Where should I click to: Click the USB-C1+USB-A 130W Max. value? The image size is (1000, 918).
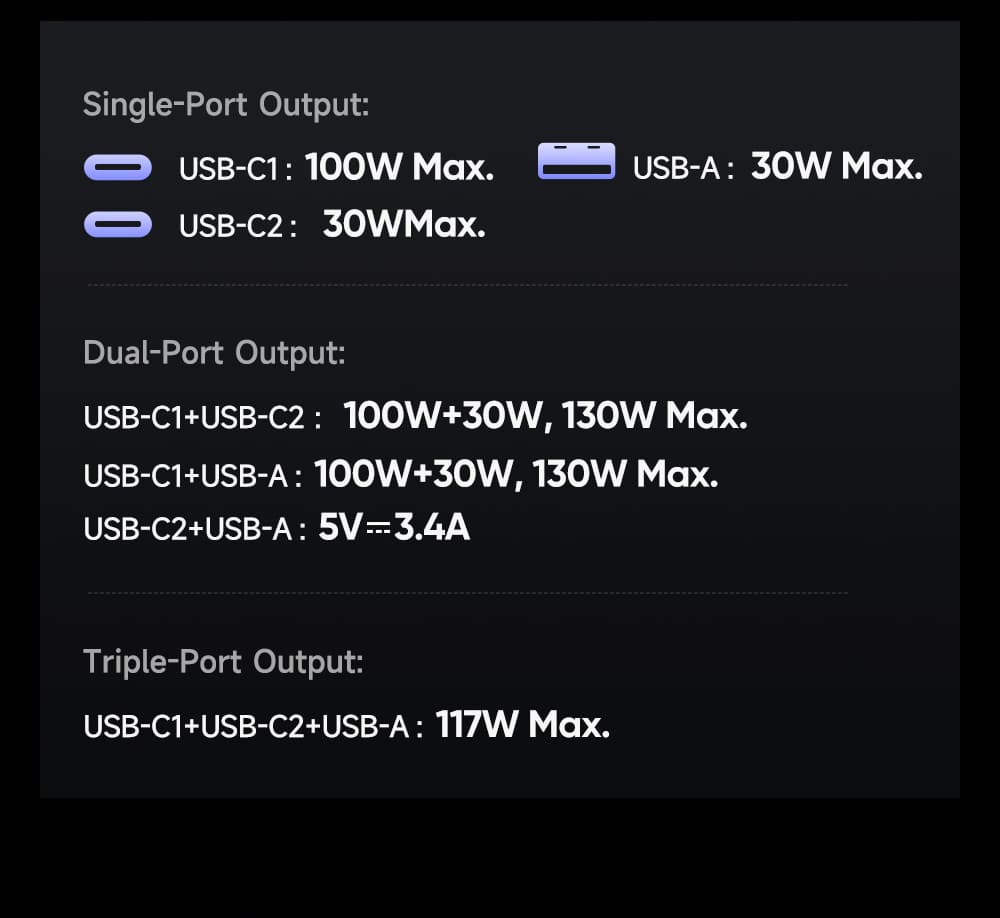click(516, 474)
